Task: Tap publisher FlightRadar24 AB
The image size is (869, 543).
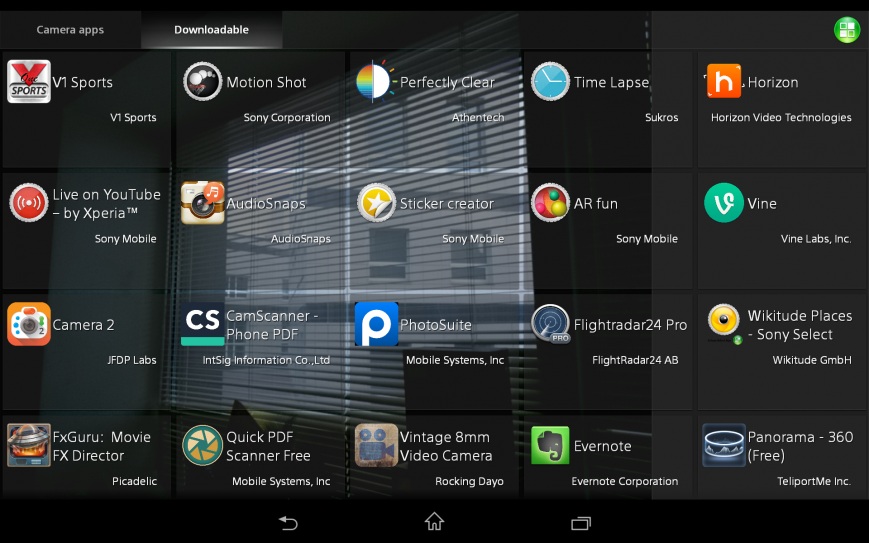Action: (635, 360)
